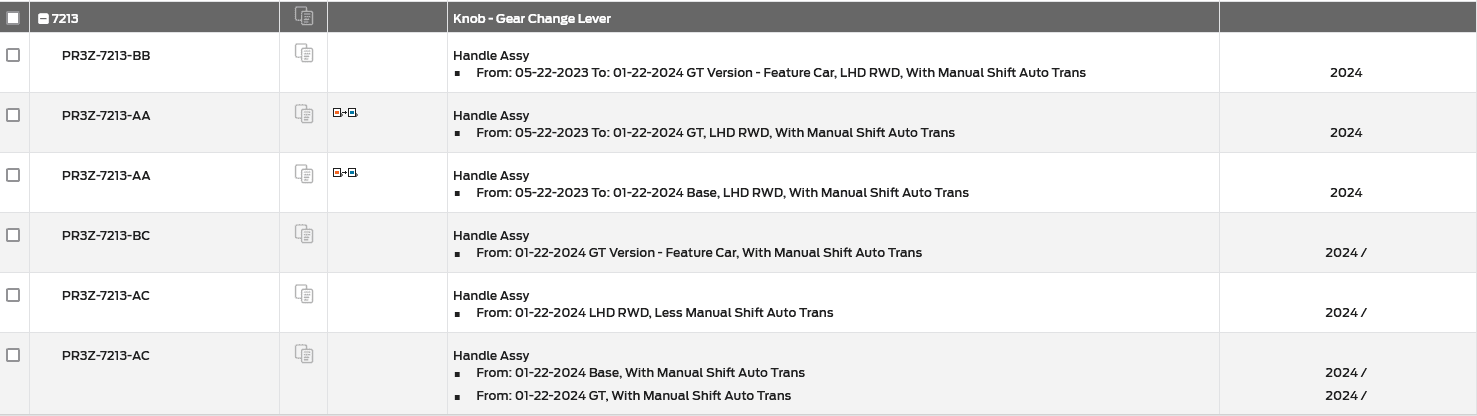Click copy icon for AA GT LHD RWD row
The width and height of the screenshot is (1477, 416).
pyautogui.click(x=304, y=114)
